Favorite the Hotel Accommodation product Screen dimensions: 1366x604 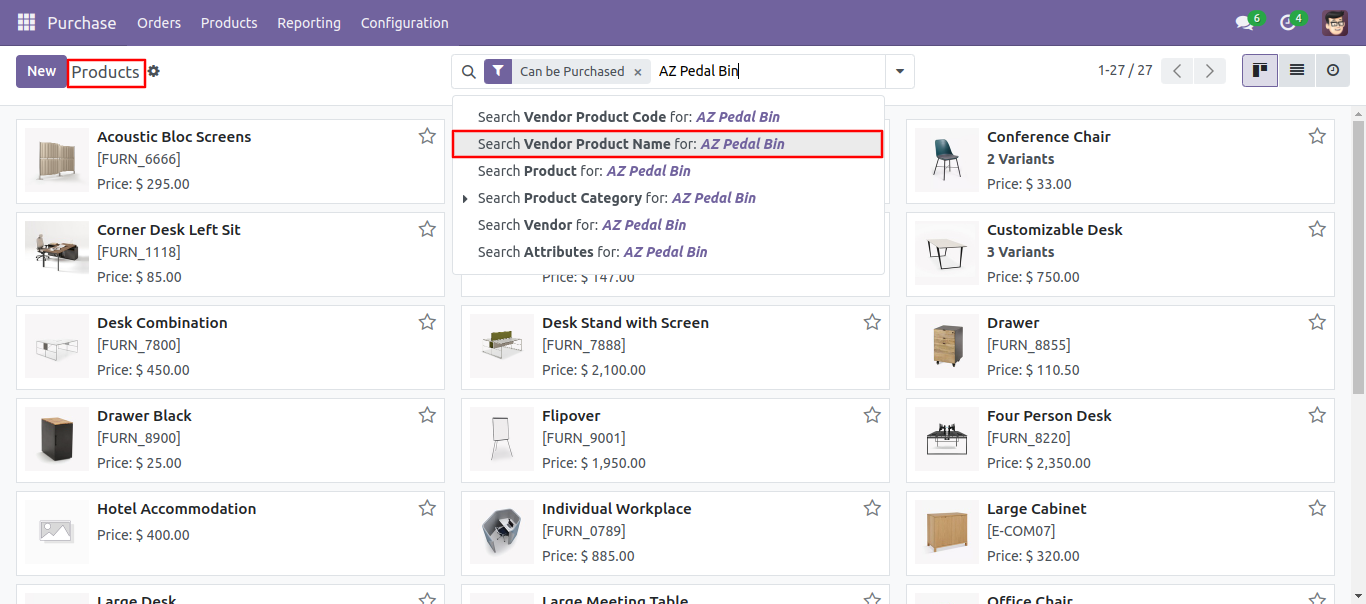tap(427, 508)
